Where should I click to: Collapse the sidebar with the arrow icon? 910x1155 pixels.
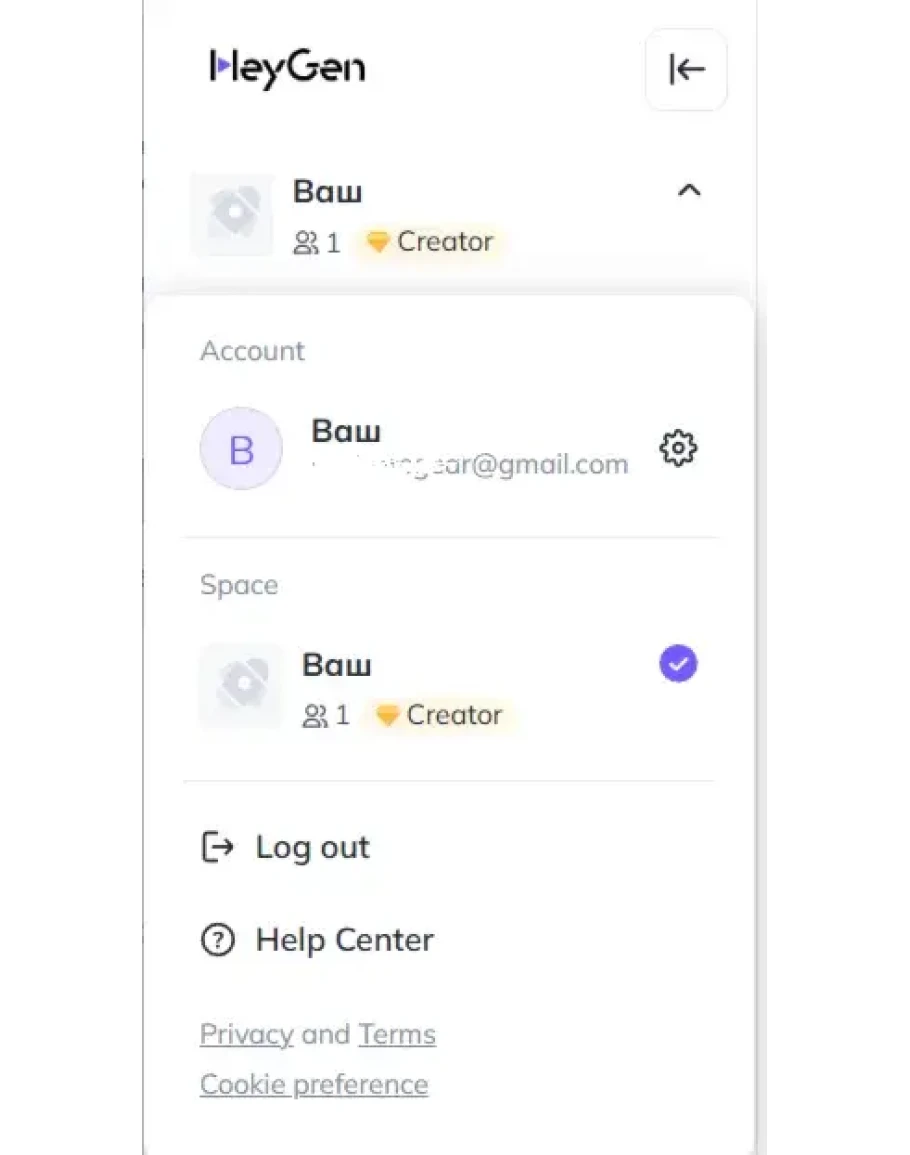(x=686, y=70)
